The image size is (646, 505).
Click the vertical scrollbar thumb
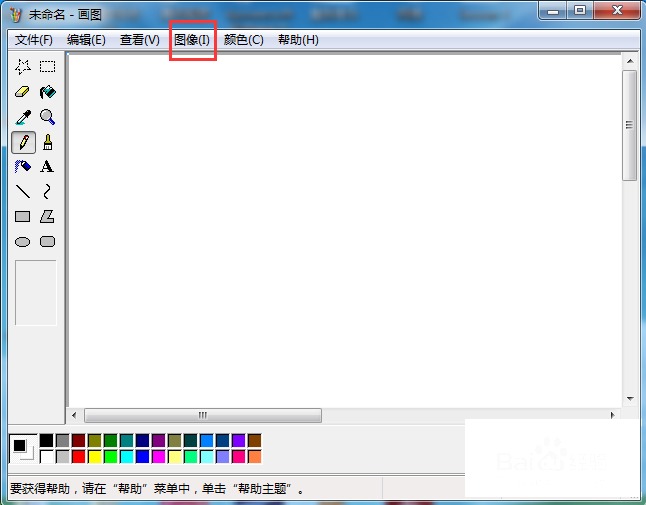tap(630, 125)
